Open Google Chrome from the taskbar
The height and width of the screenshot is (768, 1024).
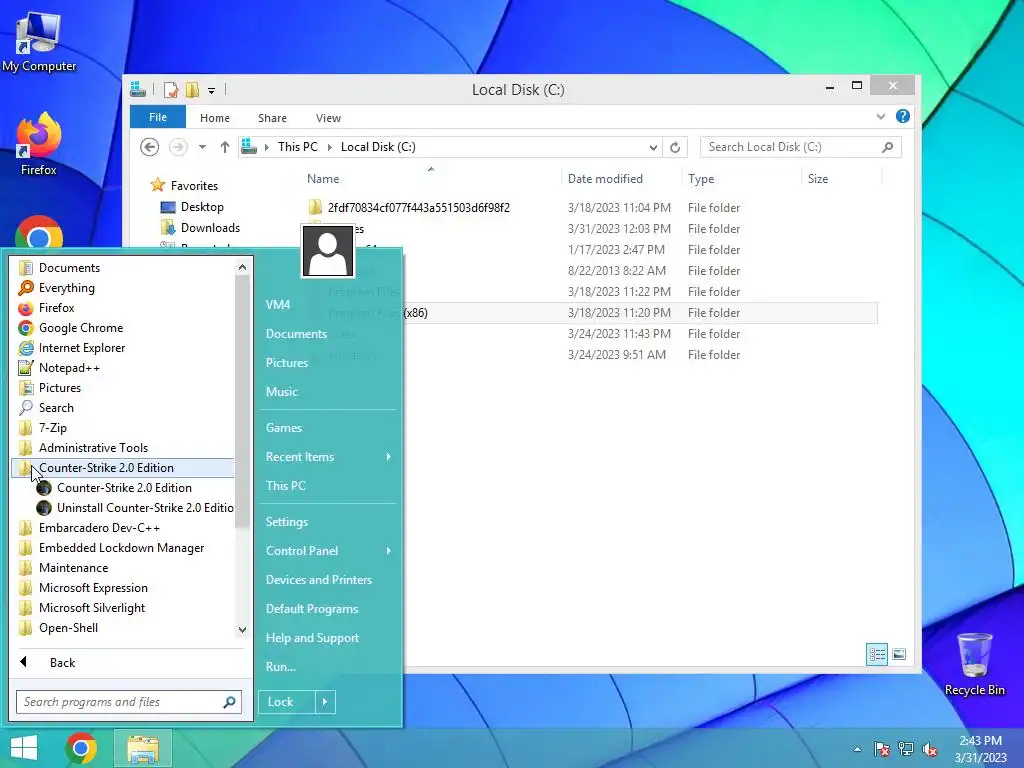click(81, 748)
